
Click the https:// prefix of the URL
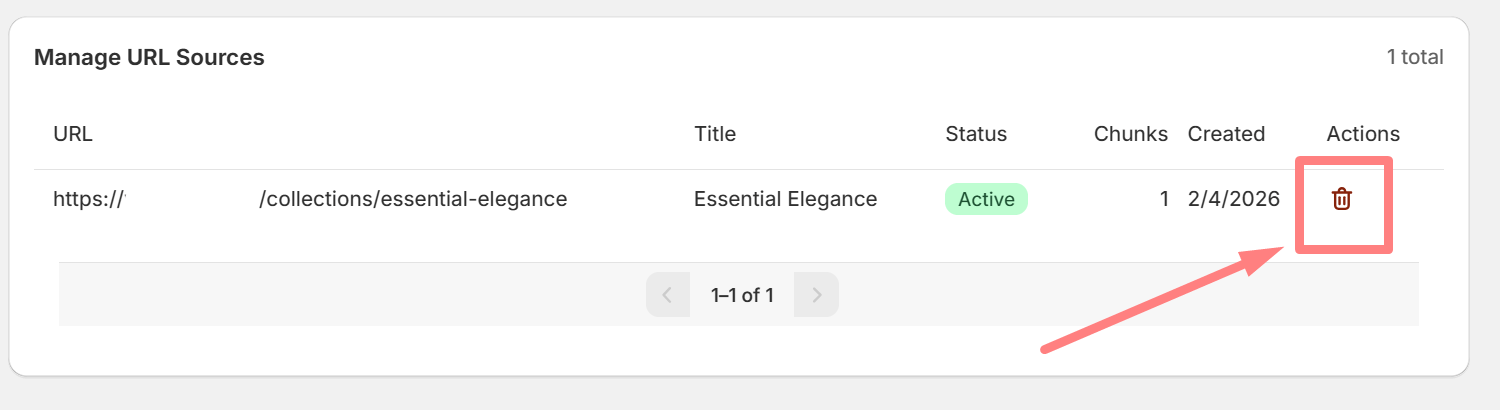[88, 199]
